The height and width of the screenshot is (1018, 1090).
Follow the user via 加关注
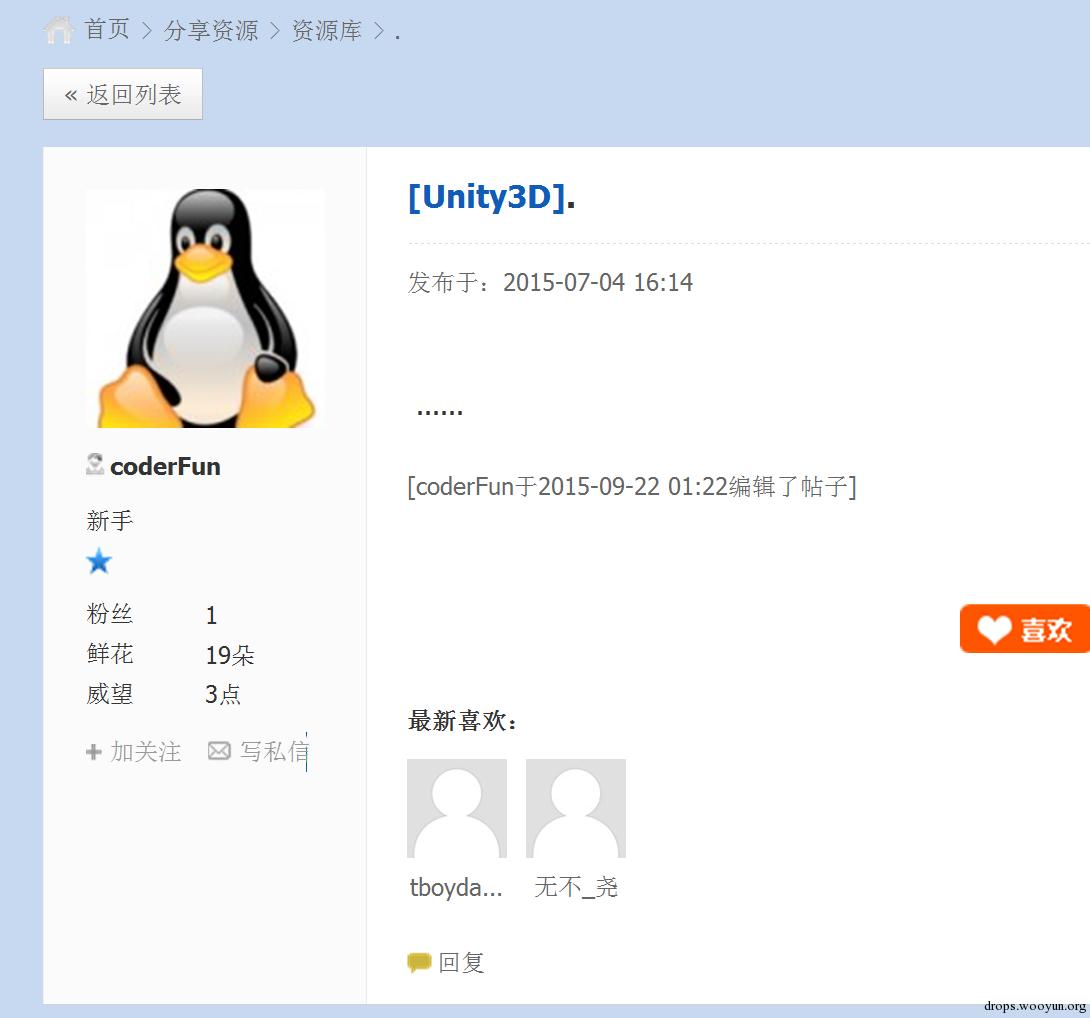146,752
